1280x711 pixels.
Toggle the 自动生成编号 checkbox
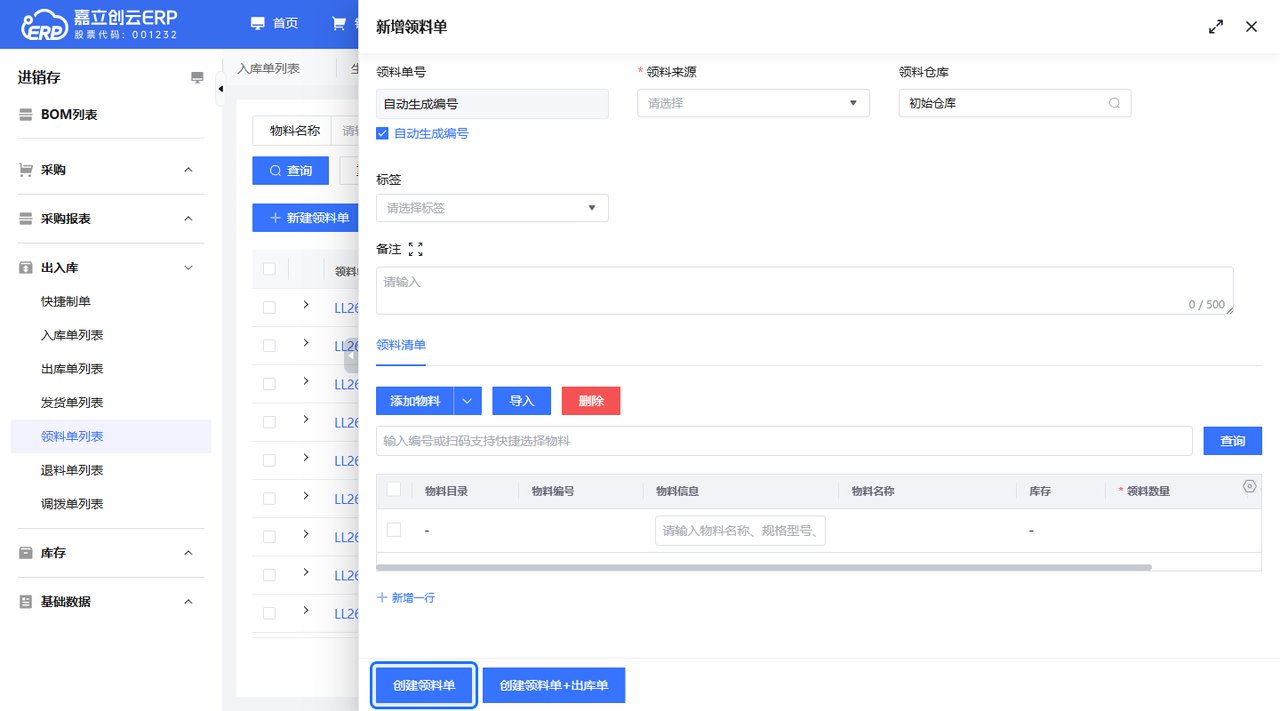[382, 133]
